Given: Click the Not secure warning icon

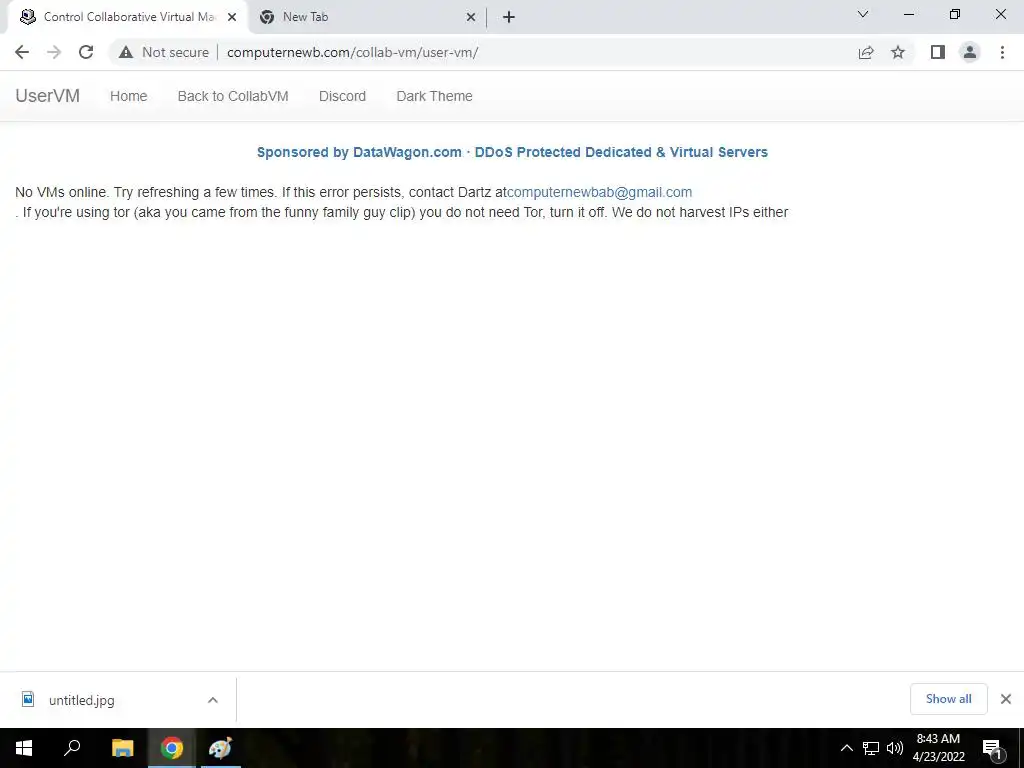Looking at the screenshot, I should coord(126,52).
